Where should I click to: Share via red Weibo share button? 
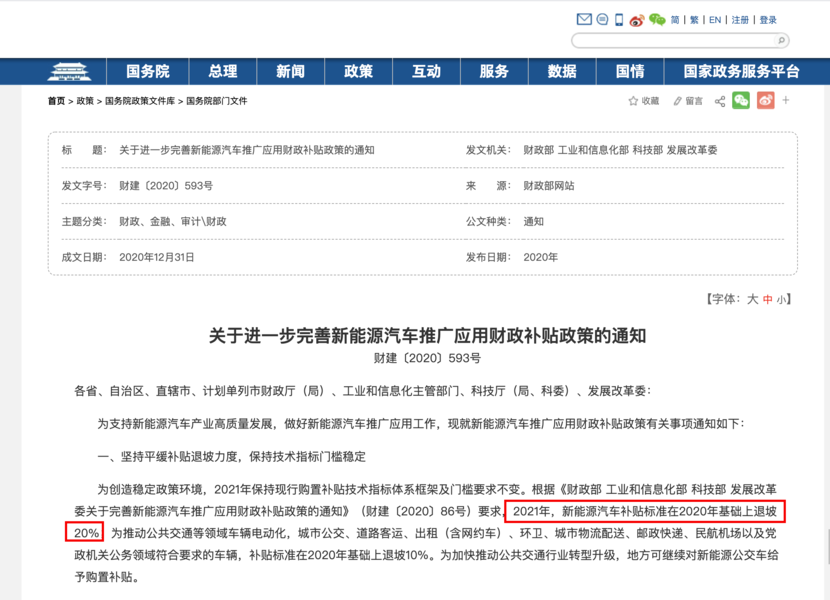[x=765, y=100]
